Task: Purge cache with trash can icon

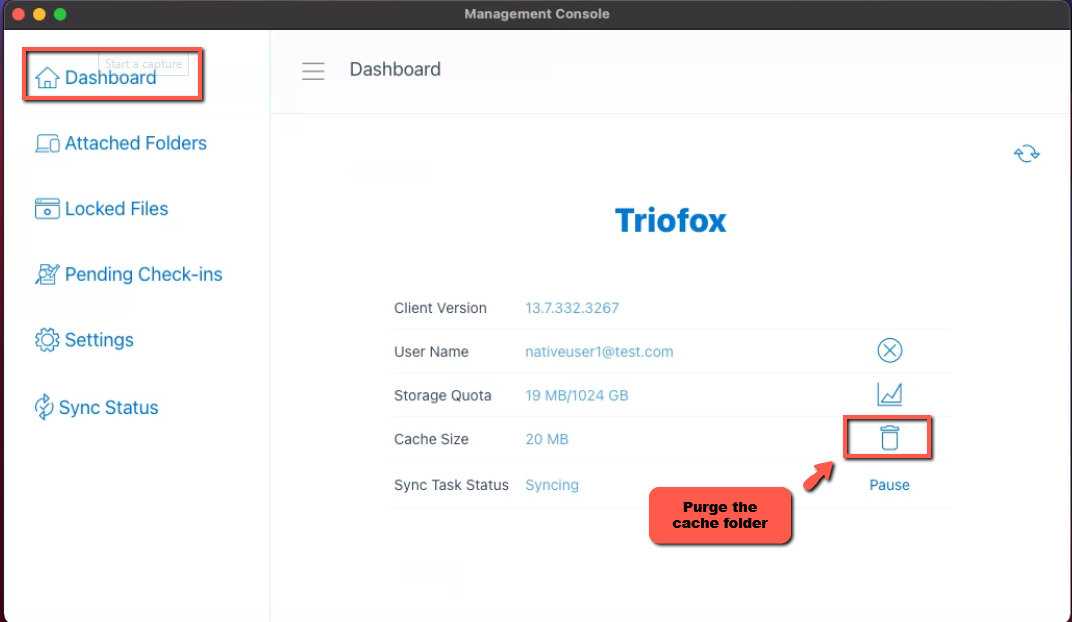Action: pos(889,438)
